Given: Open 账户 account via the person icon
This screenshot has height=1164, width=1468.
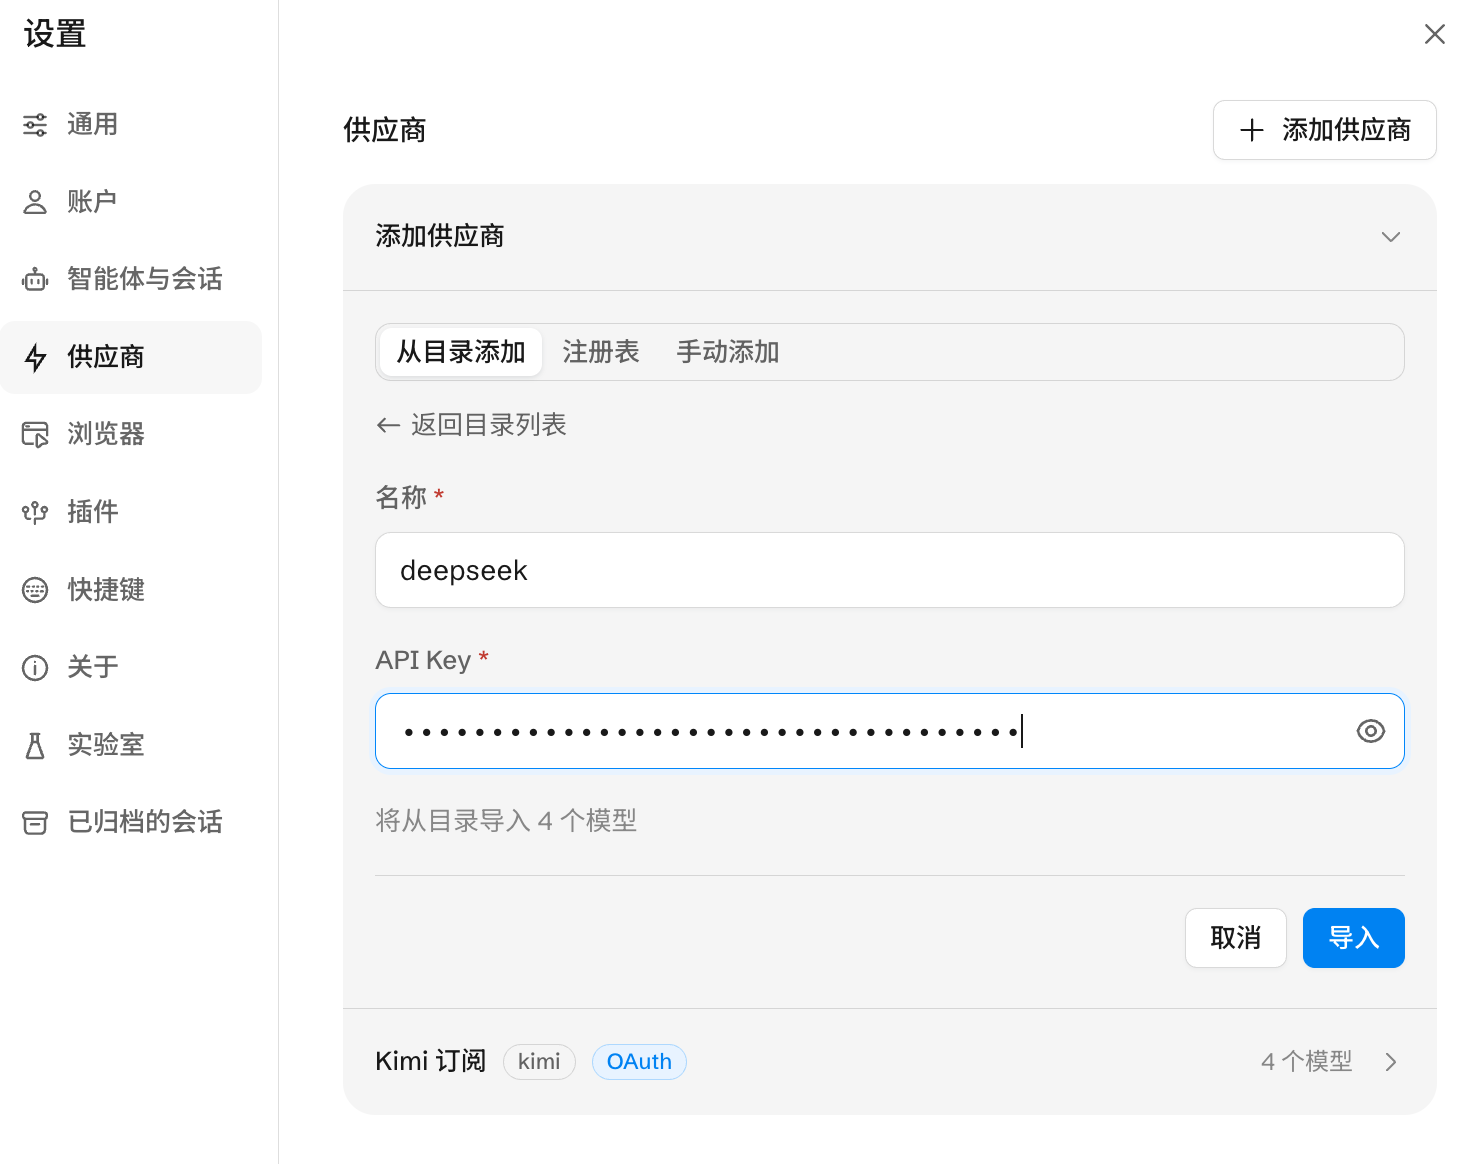Looking at the screenshot, I should tap(35, 202).
